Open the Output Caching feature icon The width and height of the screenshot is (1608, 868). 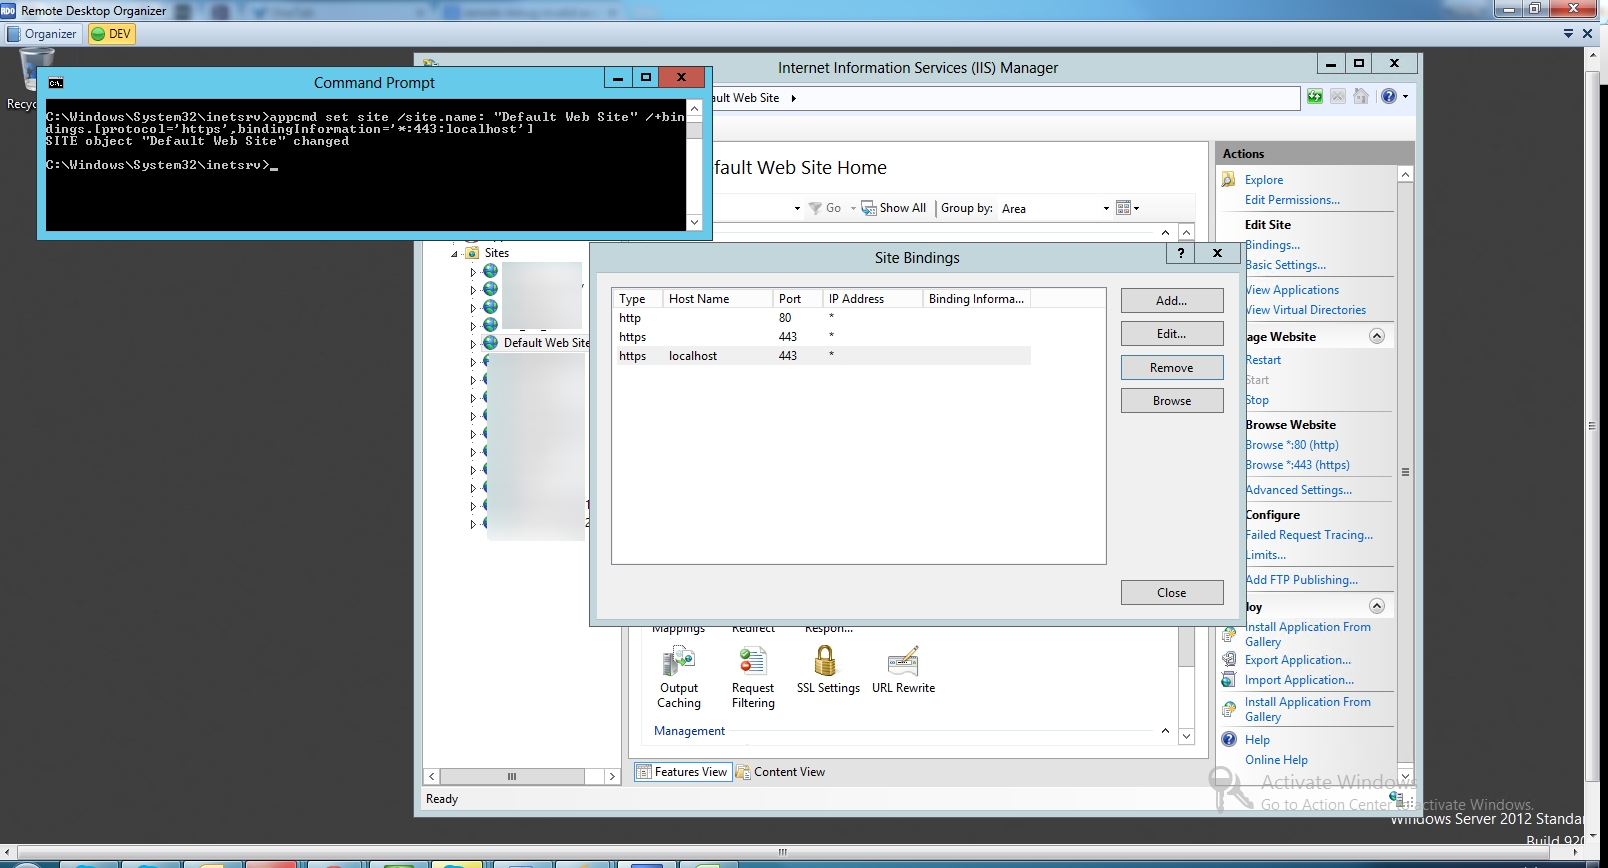[679, 661]
